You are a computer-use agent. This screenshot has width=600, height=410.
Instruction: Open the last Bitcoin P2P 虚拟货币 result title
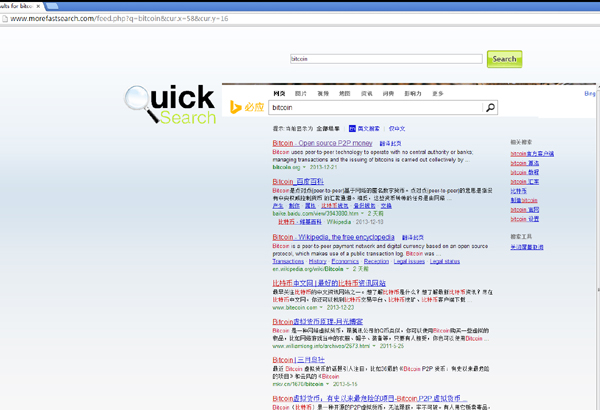tap(370, 399)
